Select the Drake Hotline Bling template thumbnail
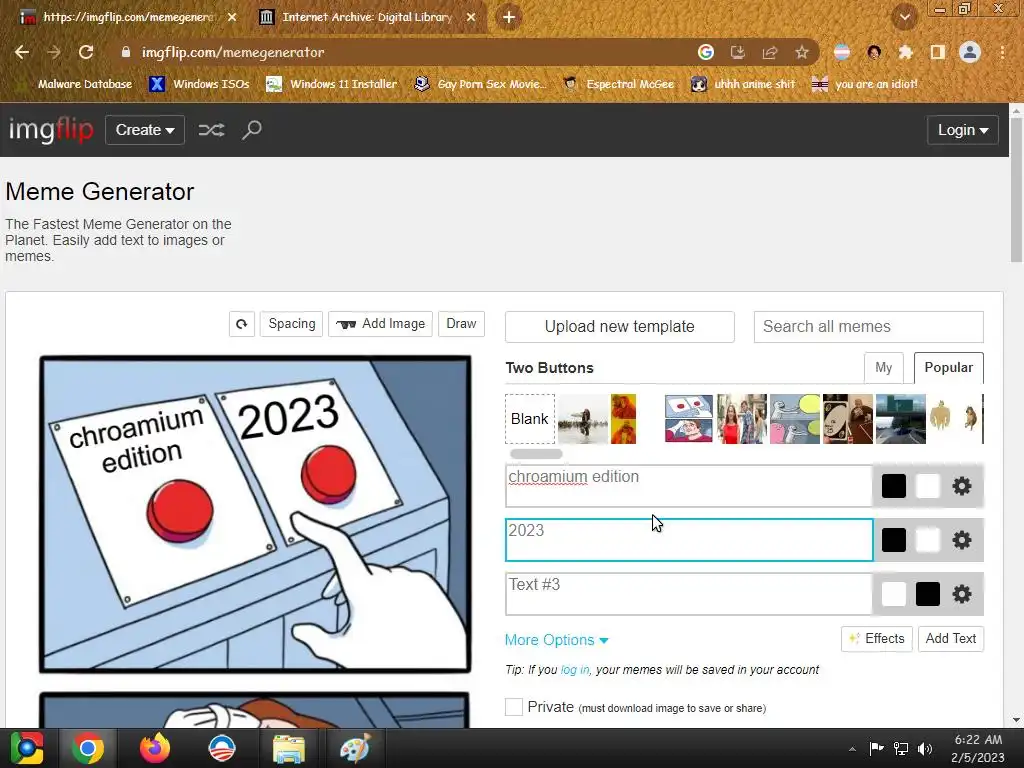This screenshot has height=768, width=1024. click(624, 419)
